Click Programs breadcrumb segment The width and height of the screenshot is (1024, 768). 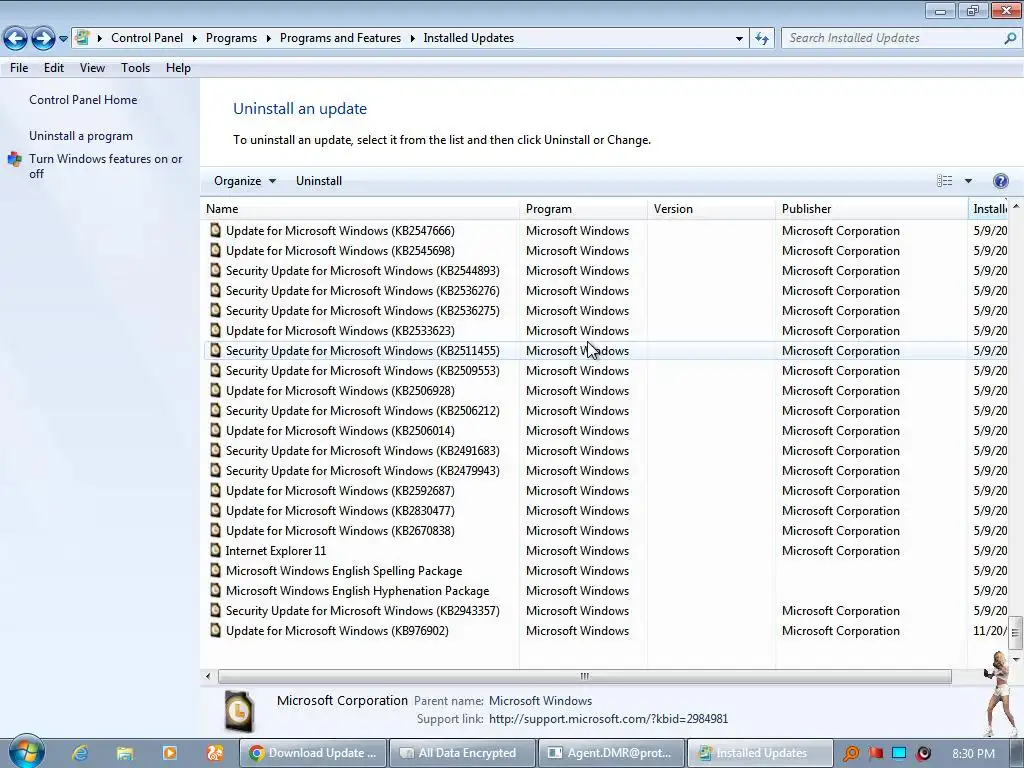231,38
